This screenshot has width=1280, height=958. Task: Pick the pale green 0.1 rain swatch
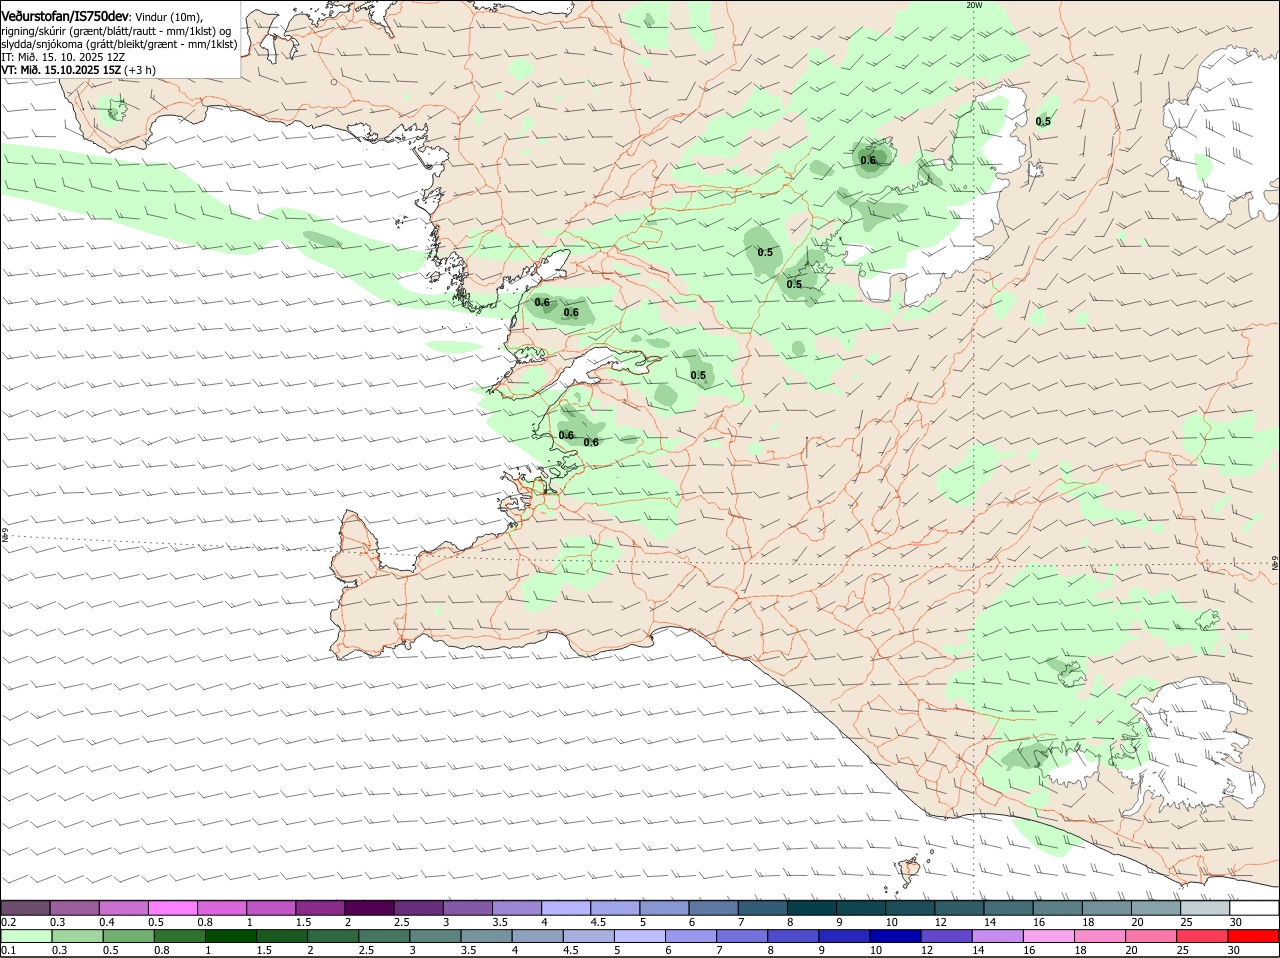[x=25, y=937]
